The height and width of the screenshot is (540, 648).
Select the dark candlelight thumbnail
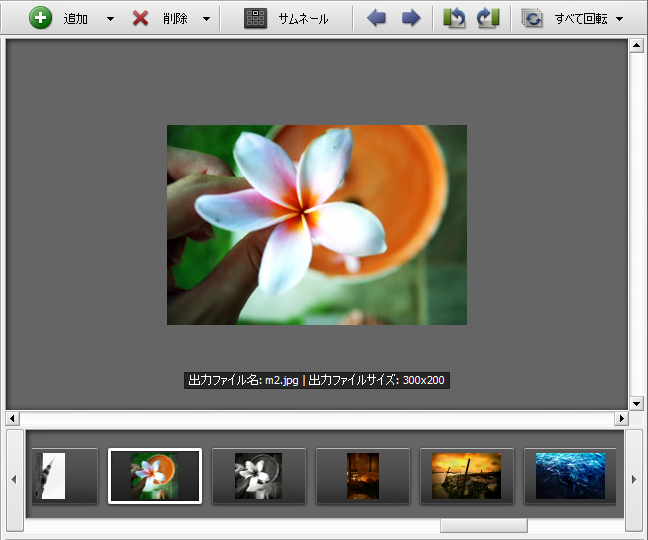pos(362,476)
